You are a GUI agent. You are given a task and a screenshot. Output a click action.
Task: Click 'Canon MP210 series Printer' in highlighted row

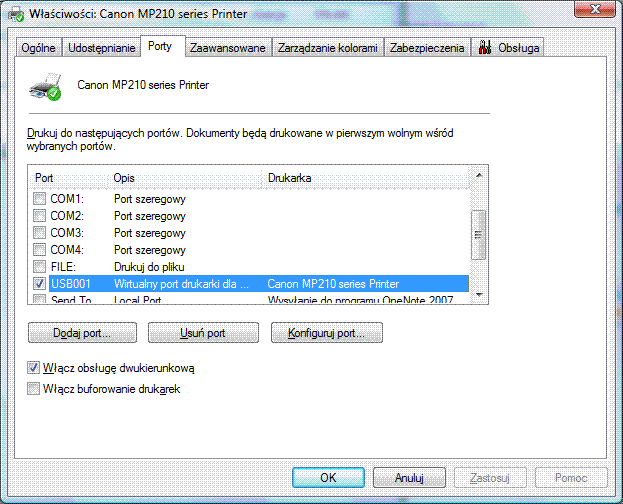pyautogui.click(x=333, y=284)
